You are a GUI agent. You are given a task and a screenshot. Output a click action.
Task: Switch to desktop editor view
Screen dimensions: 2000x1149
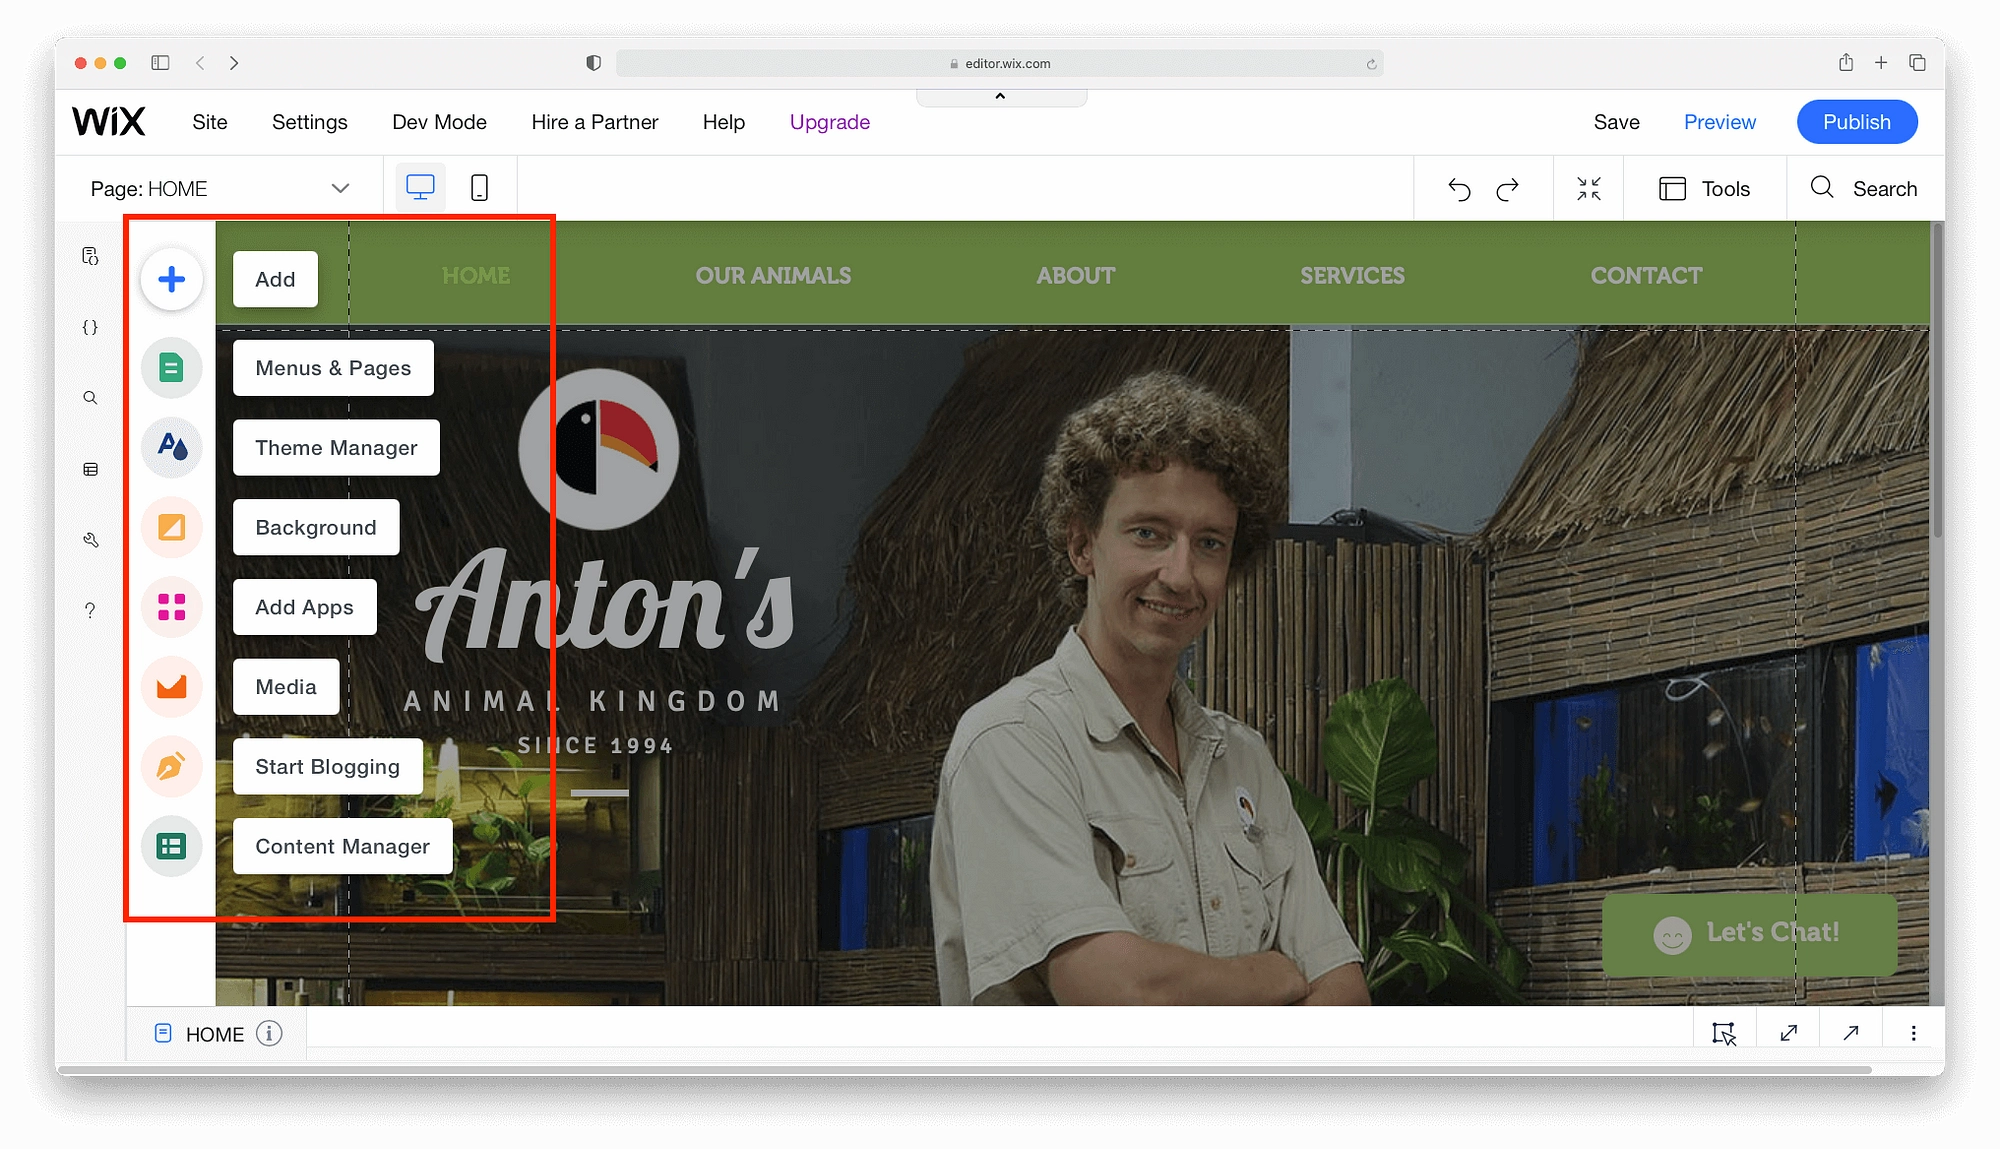(x=420, y=188)
